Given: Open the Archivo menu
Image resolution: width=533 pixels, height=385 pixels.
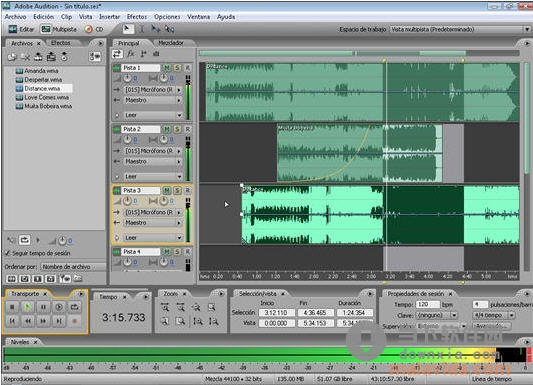Looking at the screenshot, I should click(15, 17).
